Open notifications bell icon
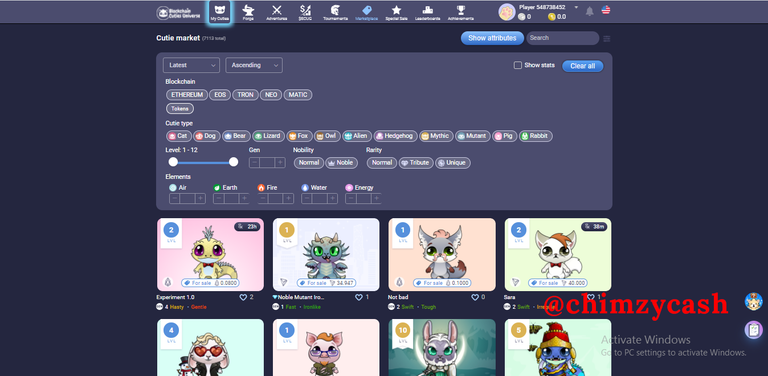Image resolution: width=768 pixels, height=376 pixels. [590, 11]
